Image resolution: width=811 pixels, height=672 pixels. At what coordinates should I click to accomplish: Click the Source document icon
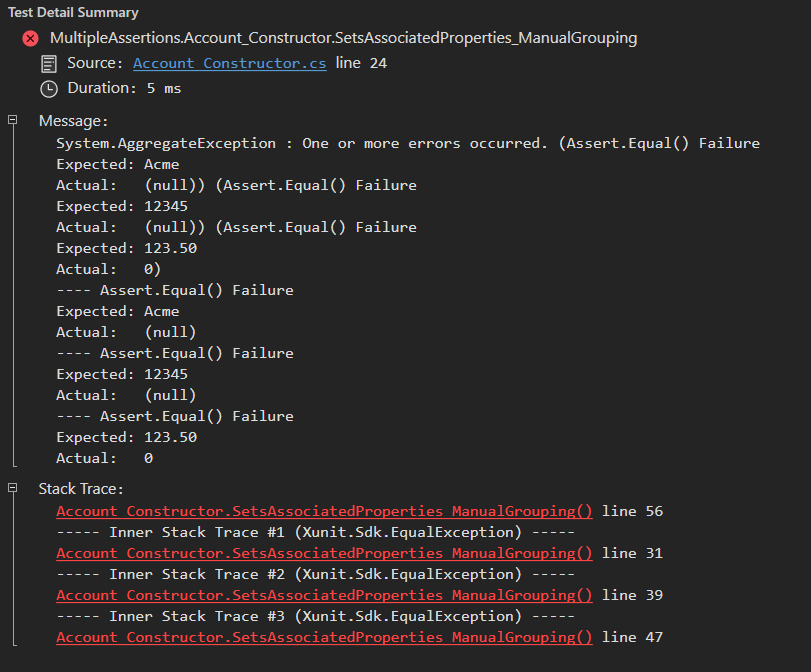49,64
